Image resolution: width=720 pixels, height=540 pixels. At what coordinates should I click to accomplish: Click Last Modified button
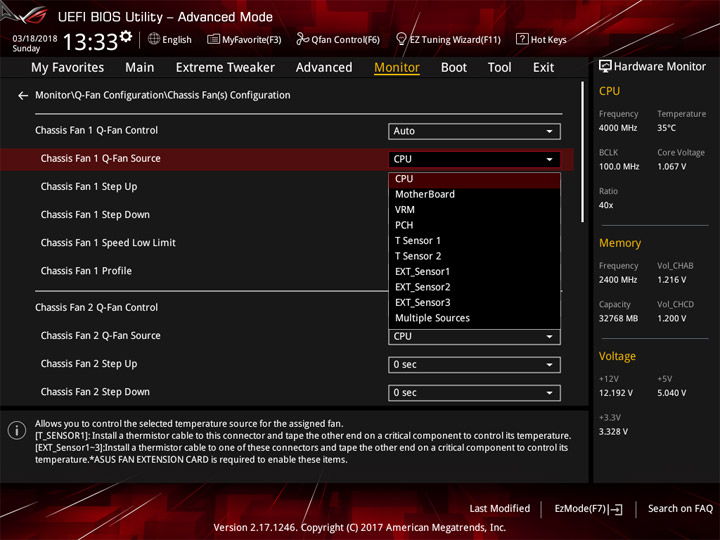[500, 509]
